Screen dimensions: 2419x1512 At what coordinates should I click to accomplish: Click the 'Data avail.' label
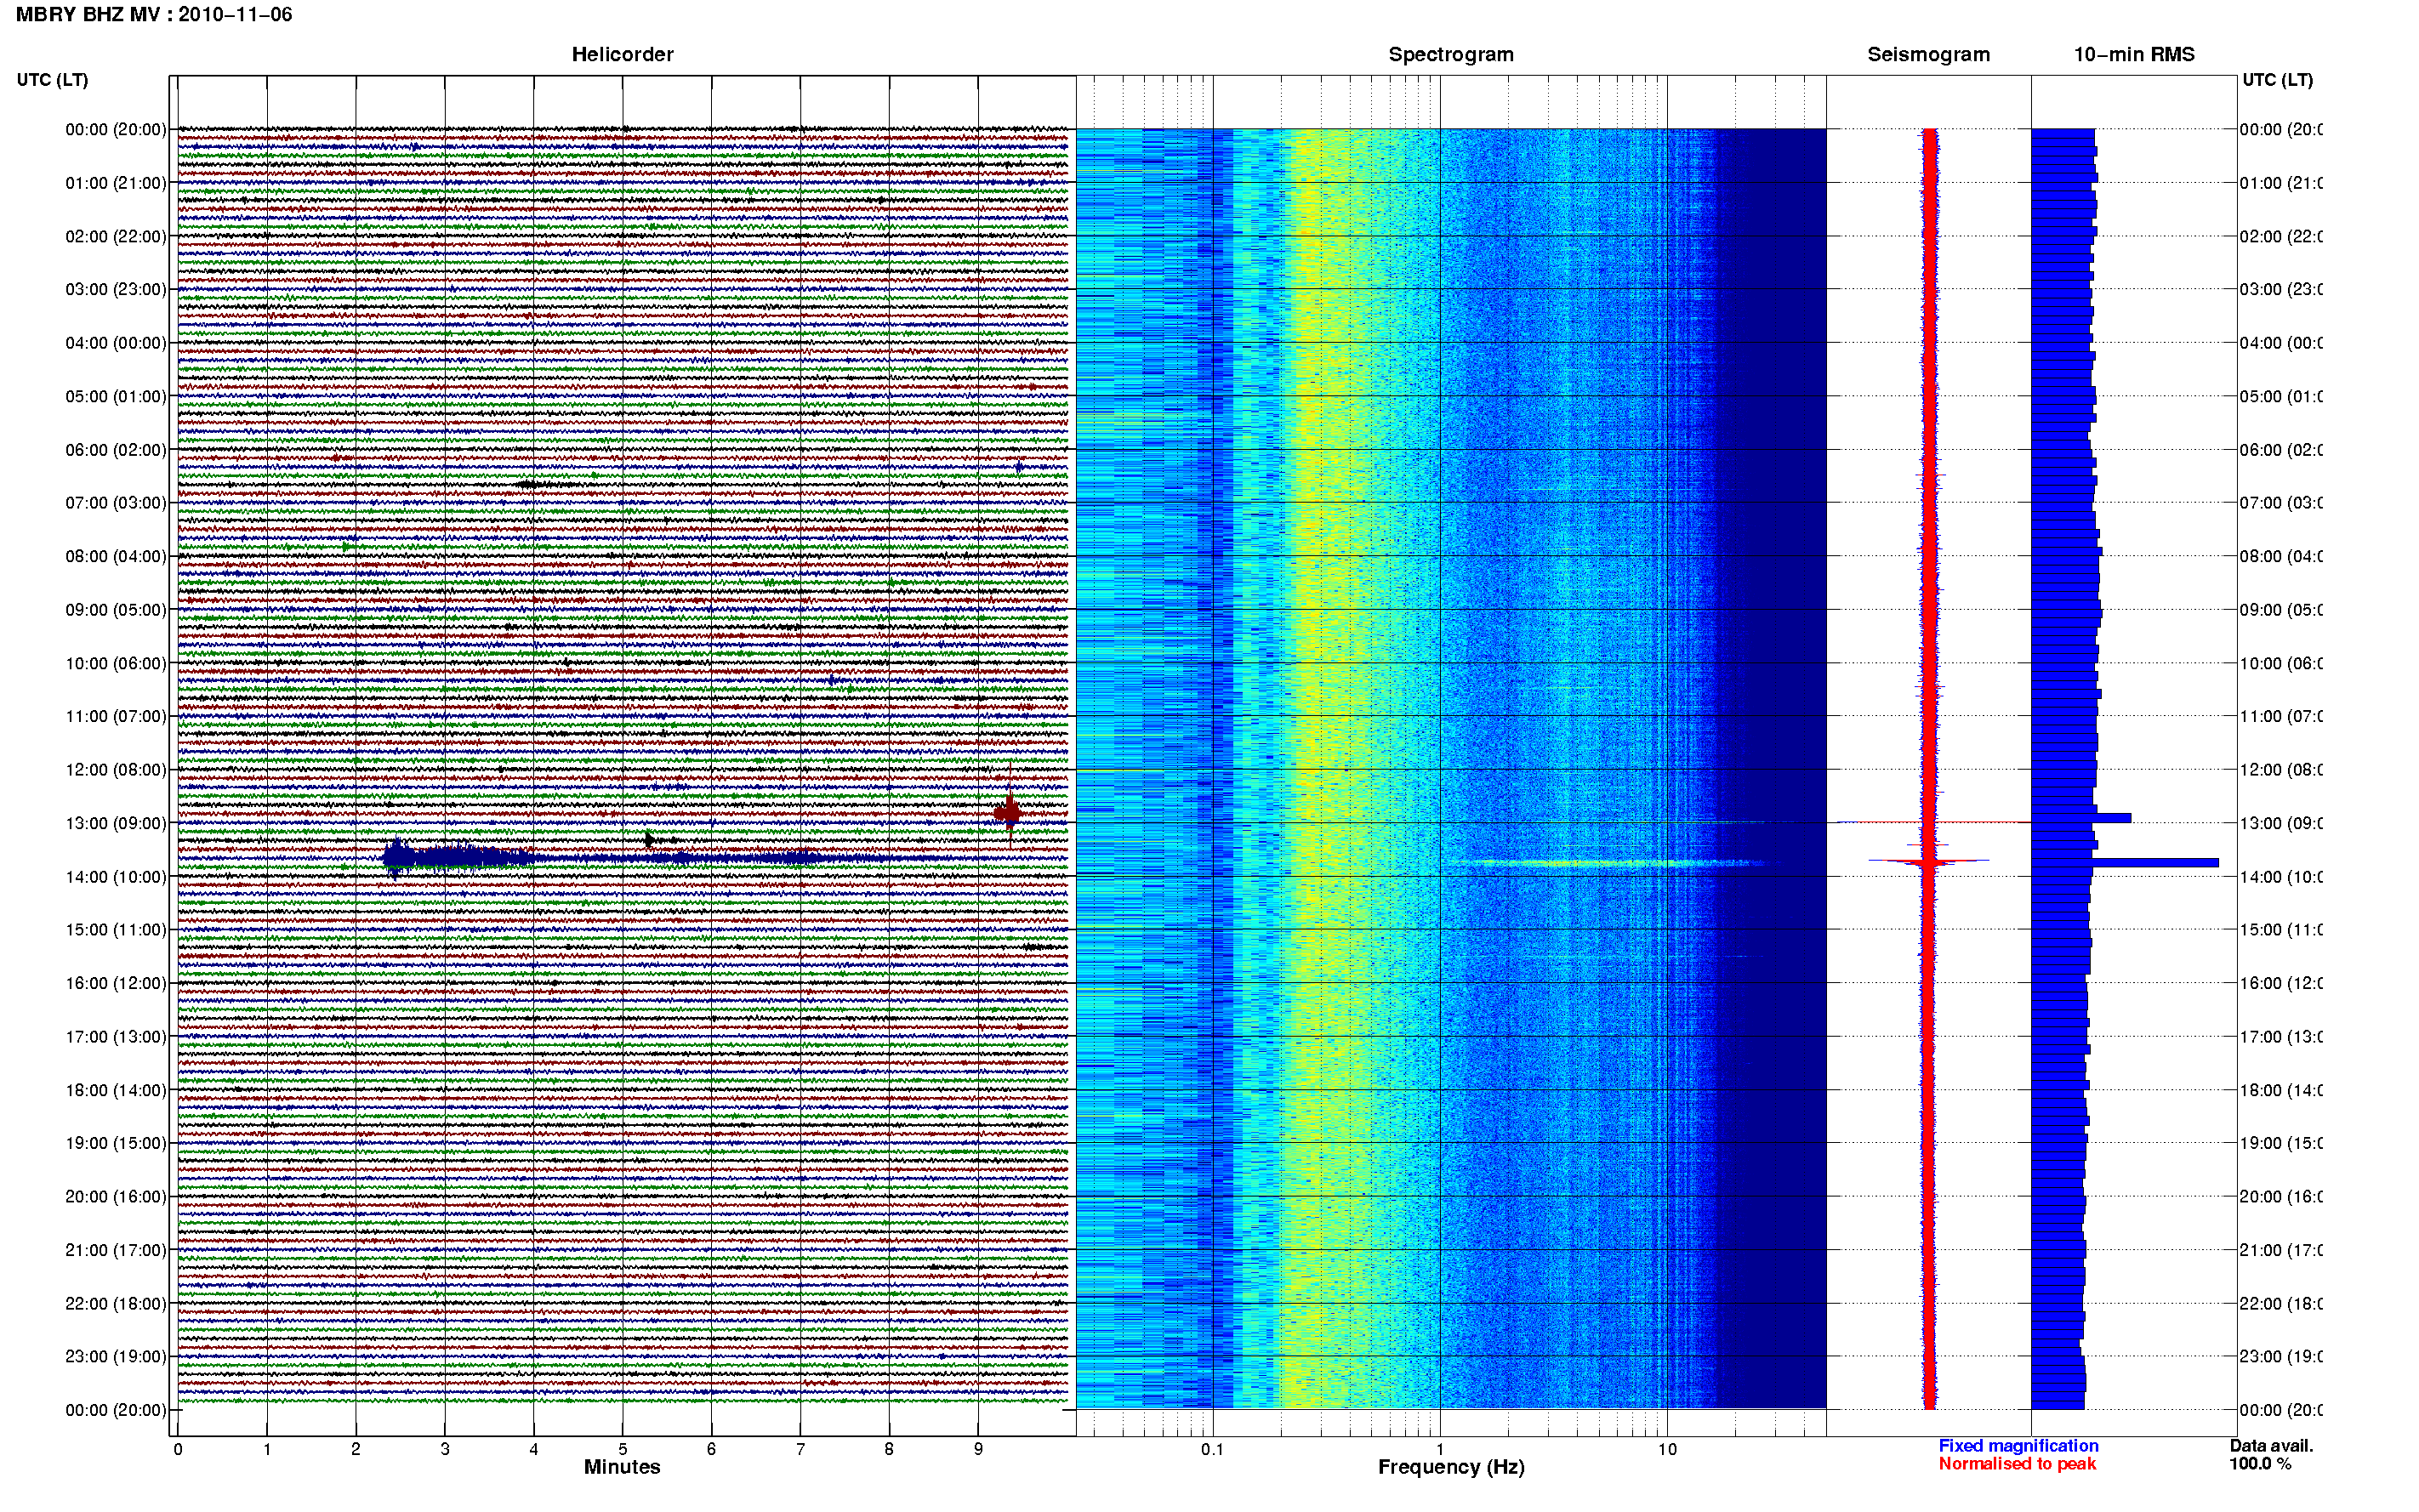[x=2271, y=1446]
